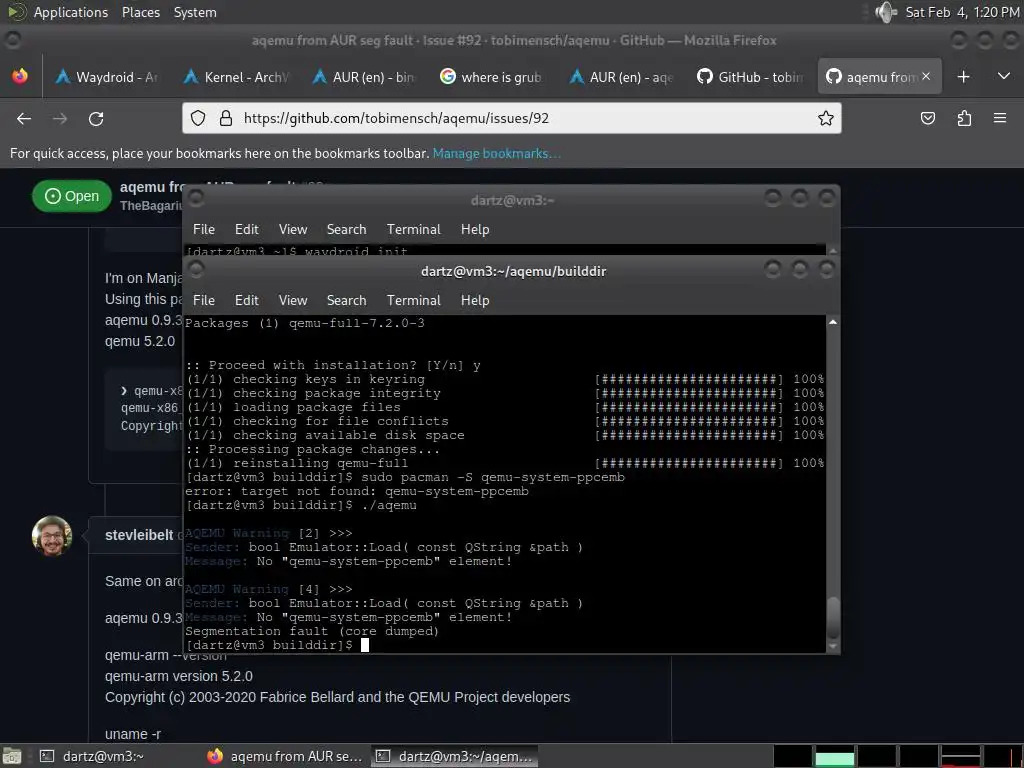The height and width of the screenshot is (768, 1024).
Task: Click the builddir terminal scrollbar thumb
Action: pyautogui.click(x=833, y=617)
